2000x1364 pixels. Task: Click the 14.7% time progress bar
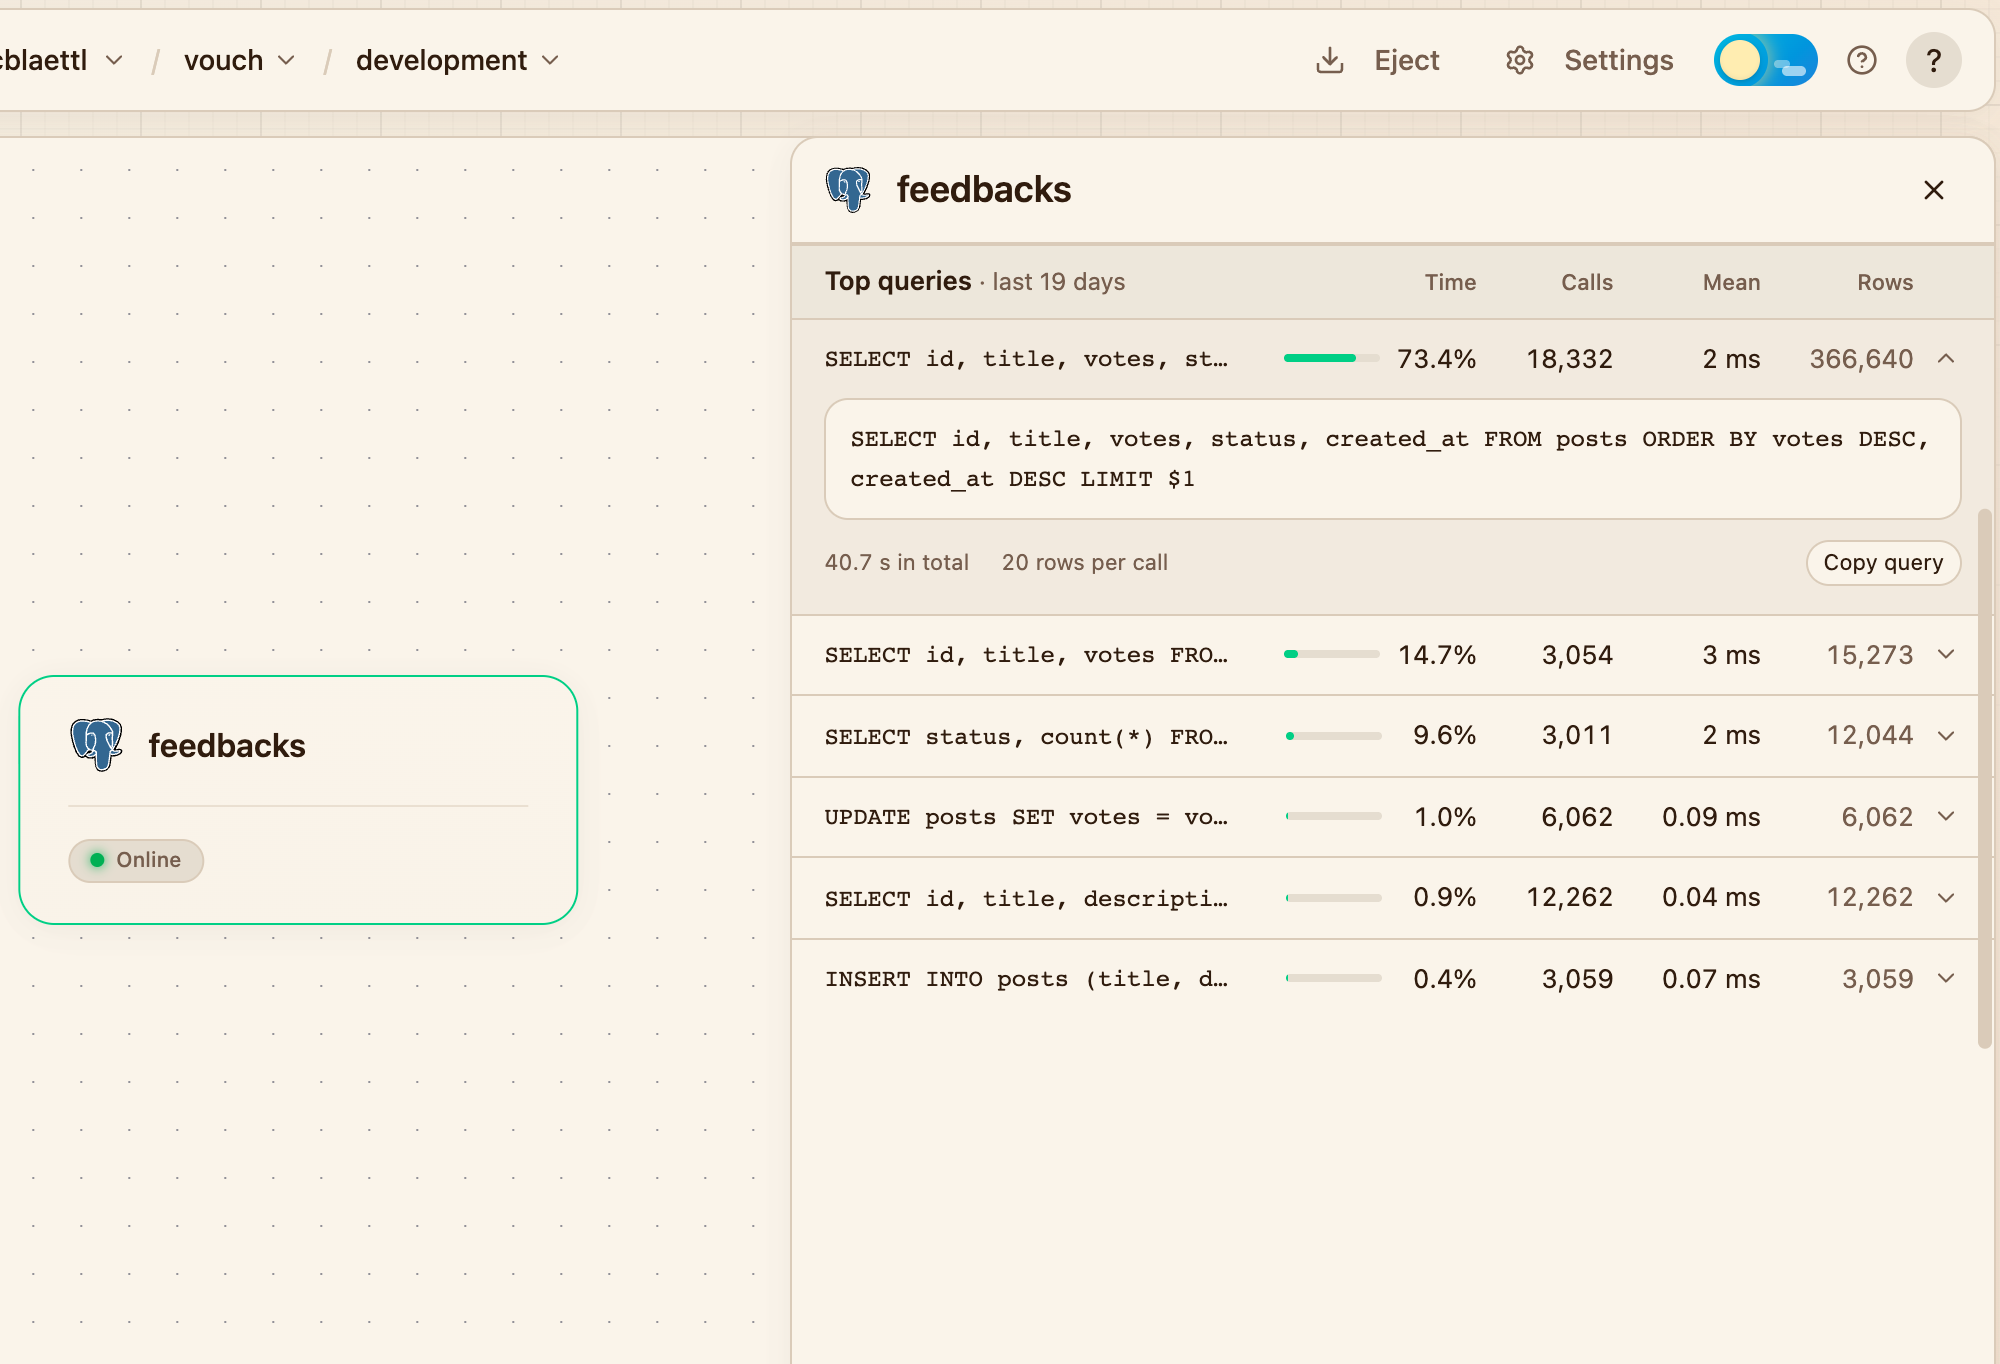click(x=1331, y=654)
